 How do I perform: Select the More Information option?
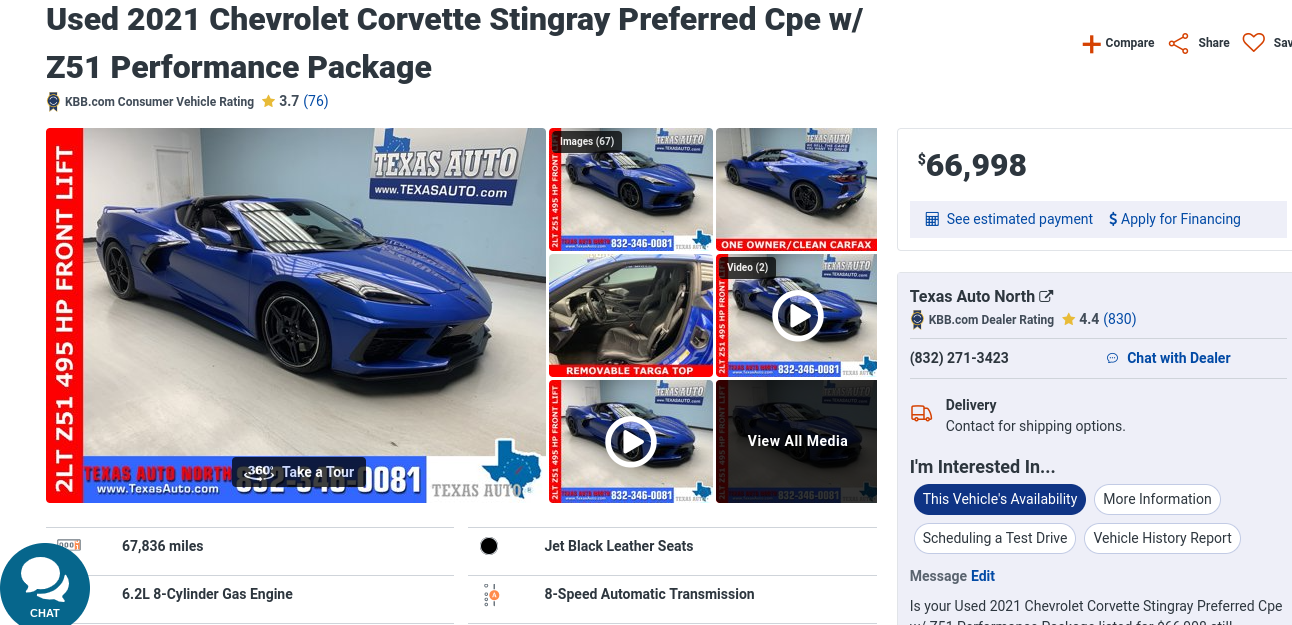pos(1157,499)
